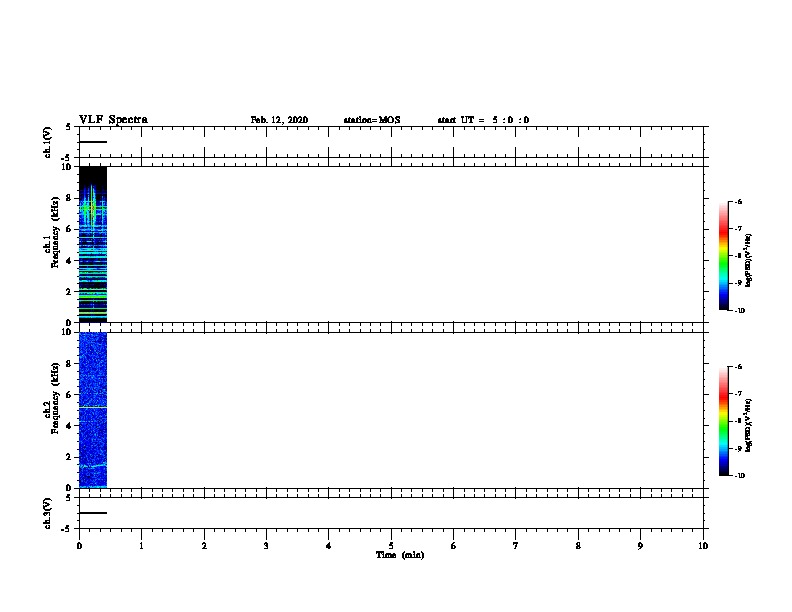Image resolution: width=792 pixels, height=612 pixels.
Task: Click the ch.1 "Frequency (kHz)" axis label
Action: click(55, 232)
